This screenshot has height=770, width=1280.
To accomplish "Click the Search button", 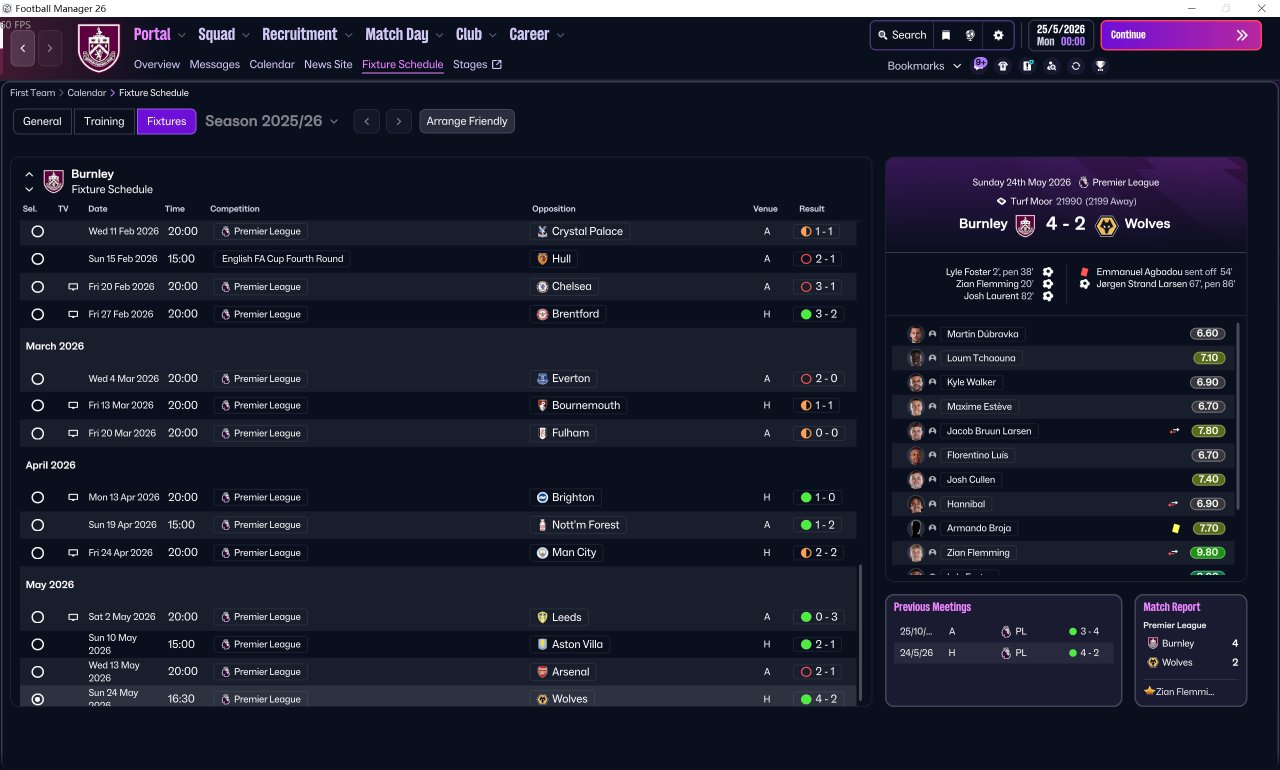I will point(902,35).
